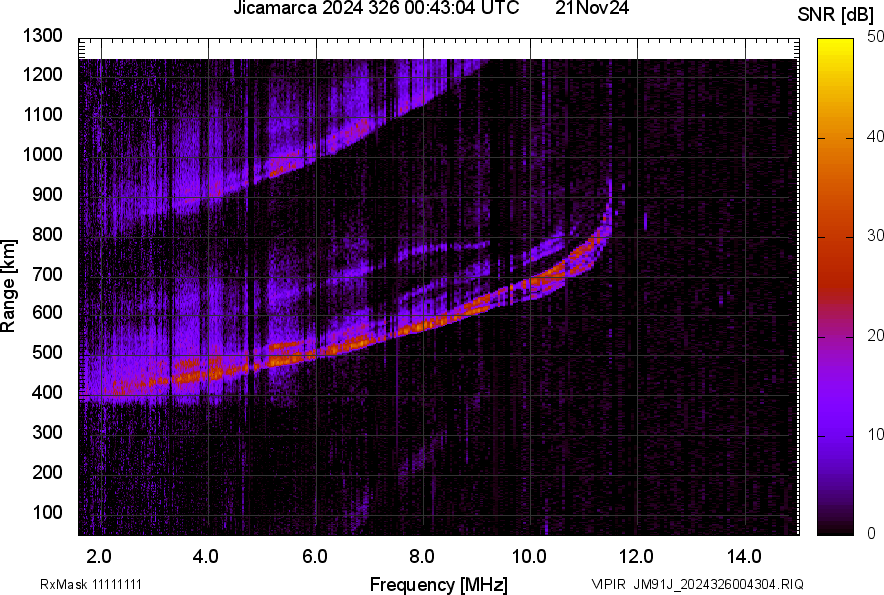Click the range tick label '1000'
884x595 pixels.
pyautogui.click(x=42, y=154)
